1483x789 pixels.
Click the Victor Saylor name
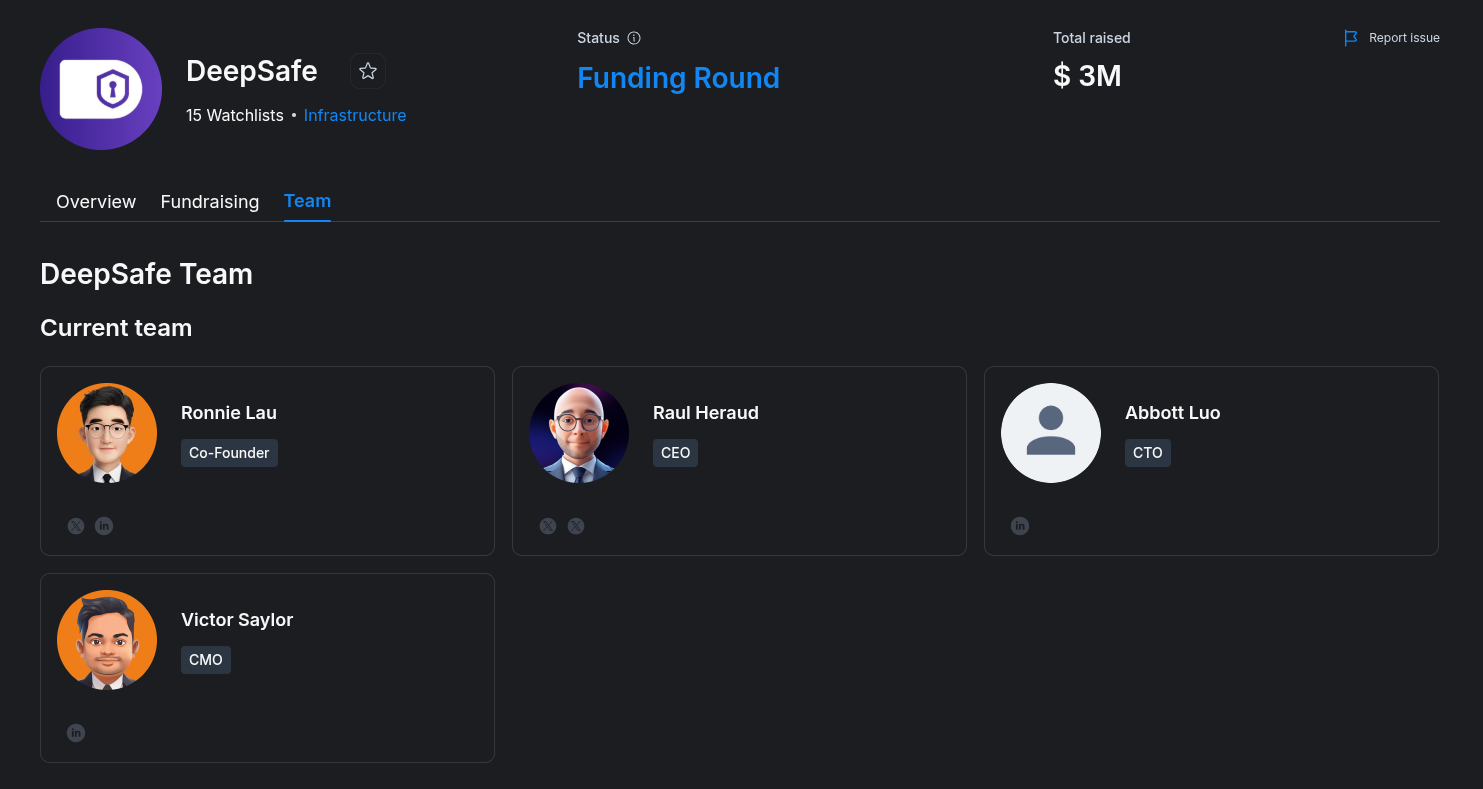coord(237,620)
